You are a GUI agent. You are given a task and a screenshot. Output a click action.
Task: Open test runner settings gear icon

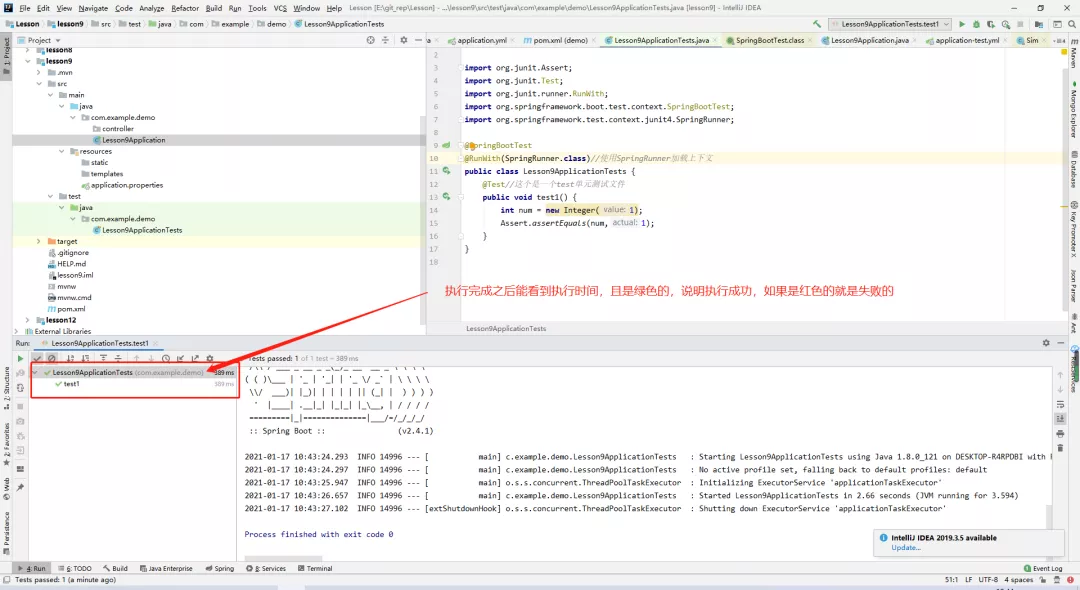click(x=209, y=358)
